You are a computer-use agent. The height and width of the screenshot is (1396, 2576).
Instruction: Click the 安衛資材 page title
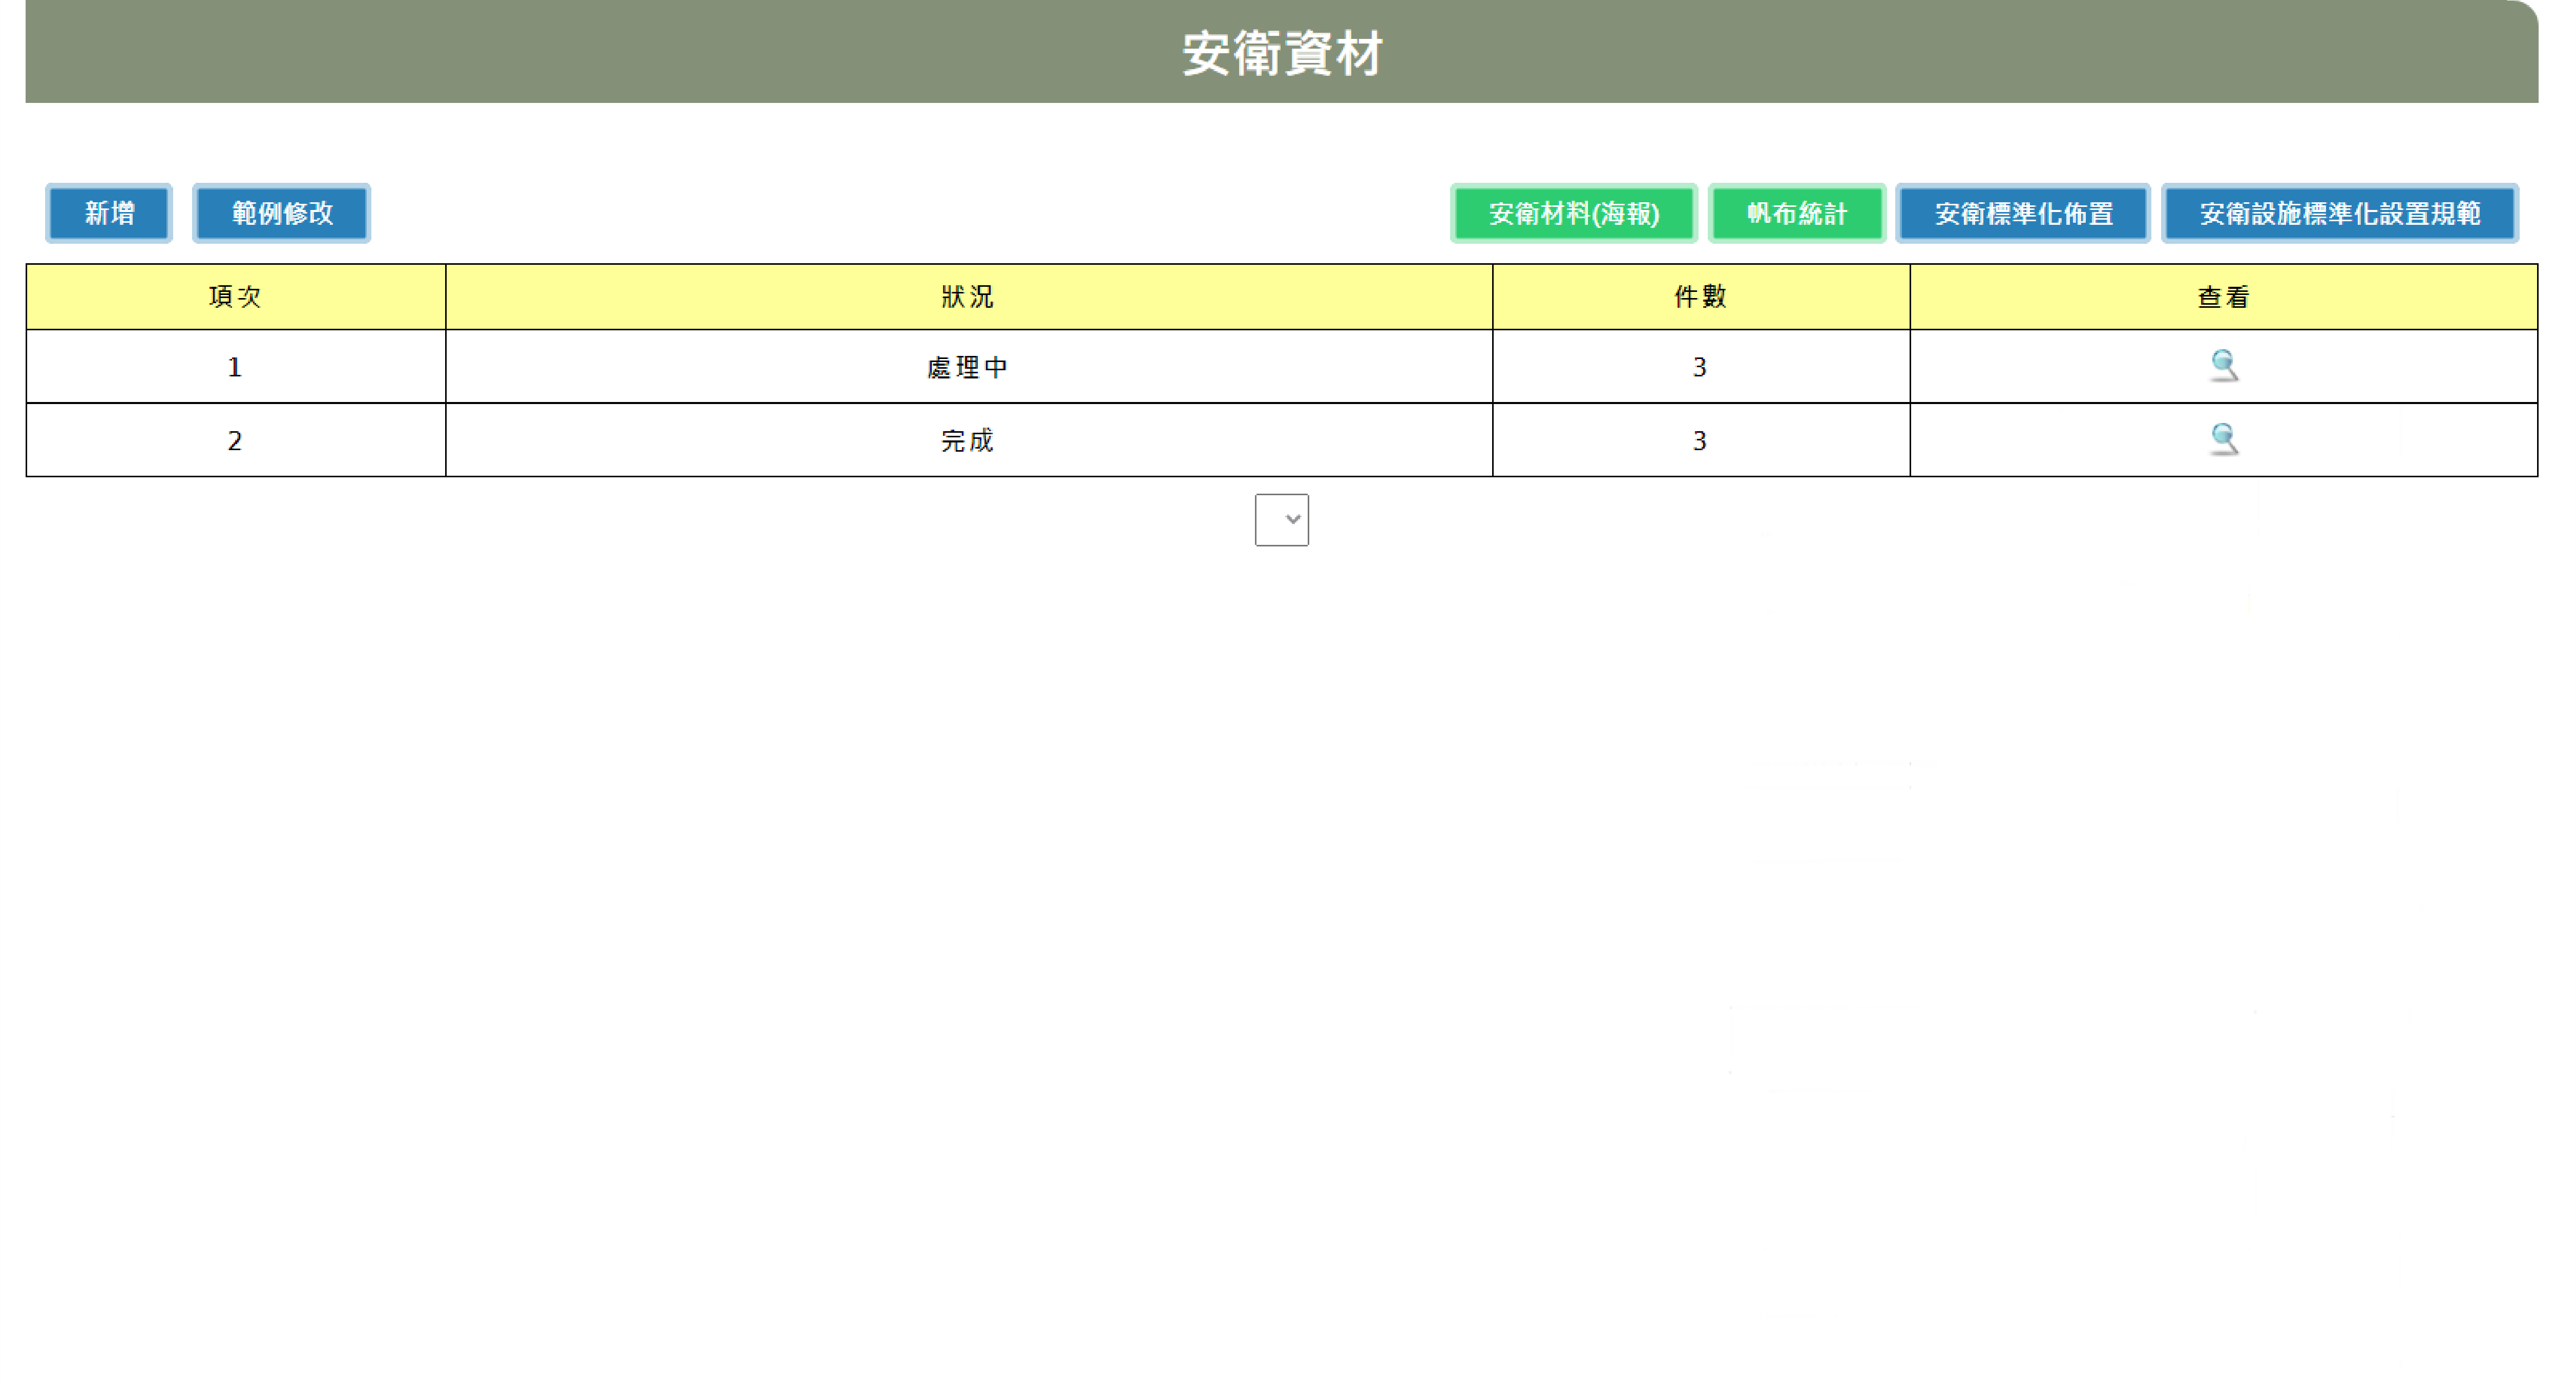(x=1282, y=53)
